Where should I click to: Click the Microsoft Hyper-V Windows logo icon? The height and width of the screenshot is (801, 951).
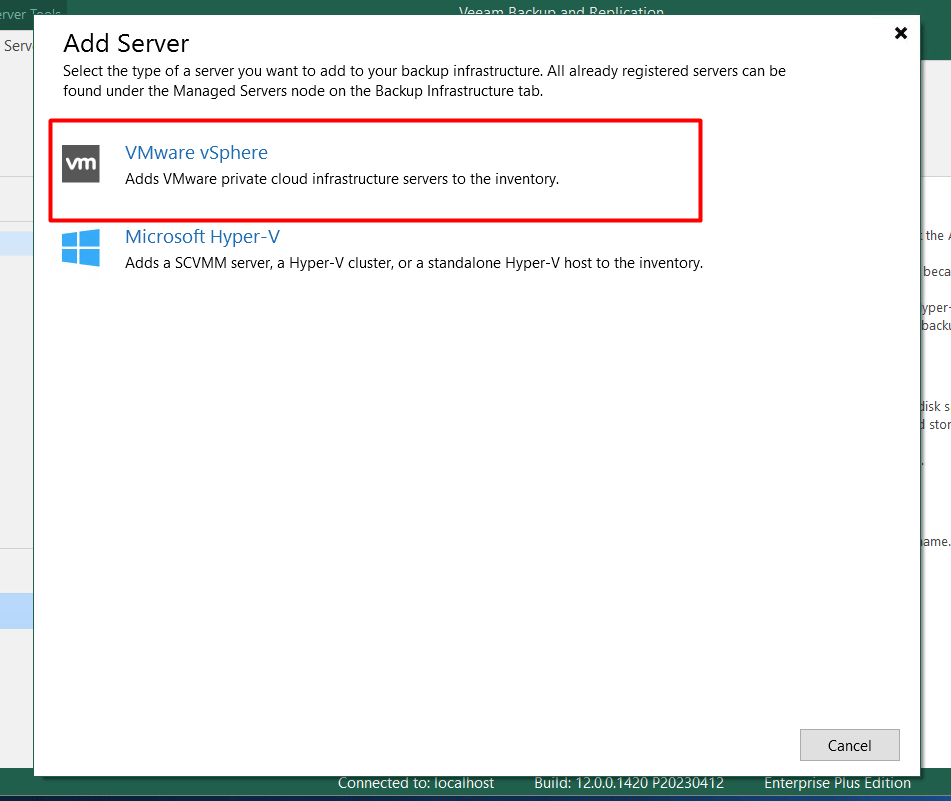click(81, 247)
